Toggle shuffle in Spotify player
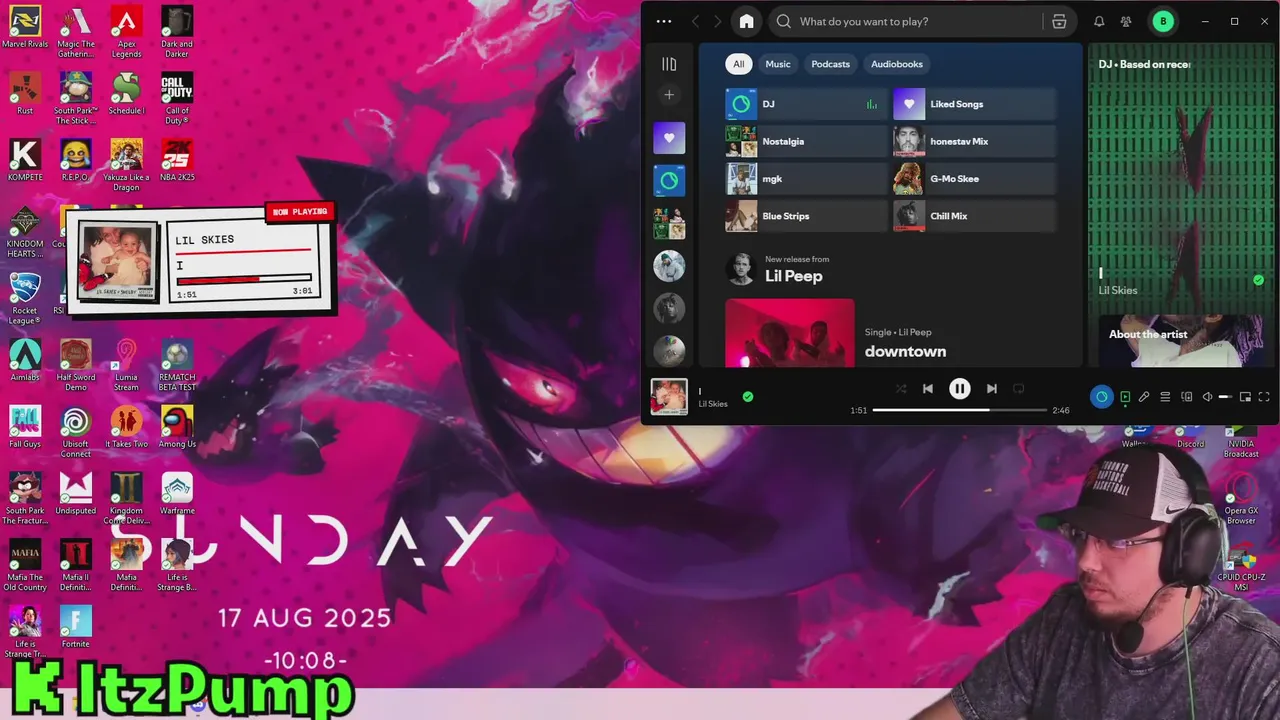This screenshot has height=720, width=1280. click(x=900, y=389)
